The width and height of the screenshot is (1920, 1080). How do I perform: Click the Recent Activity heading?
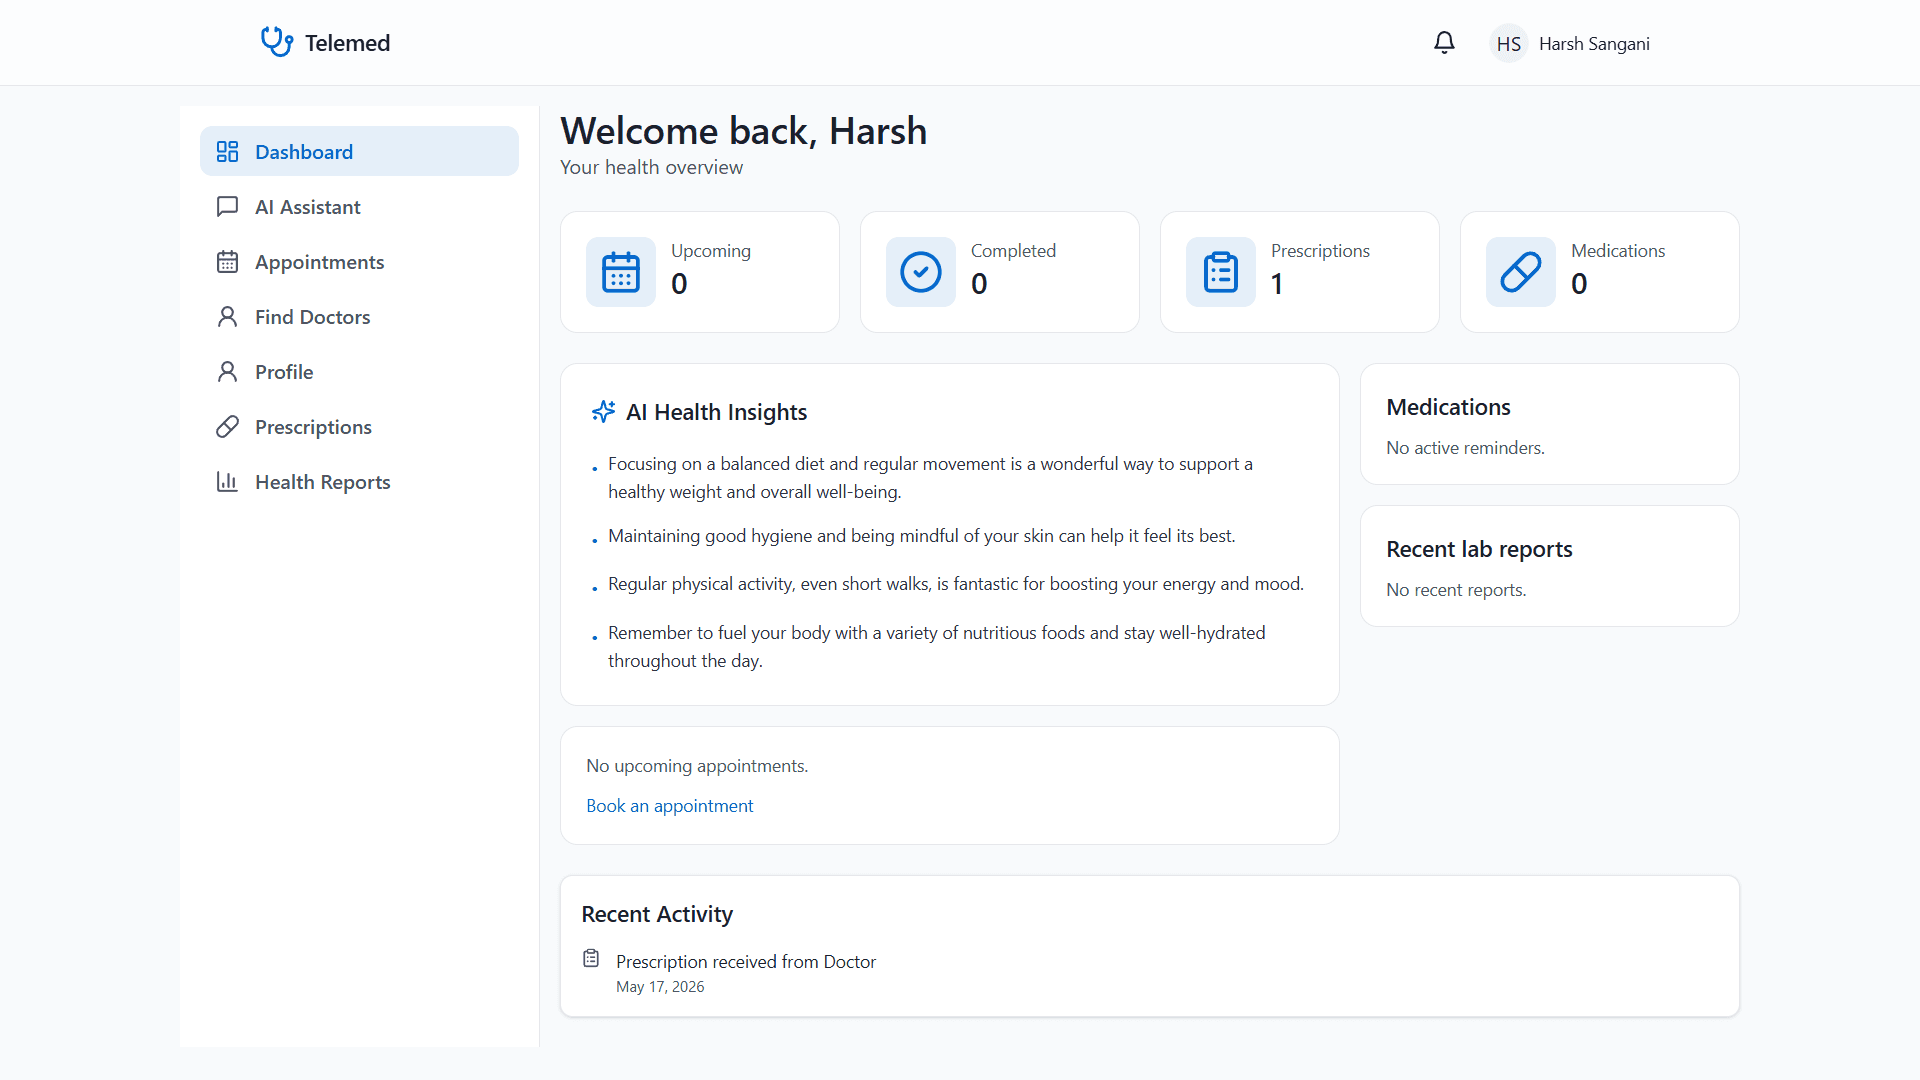(x=657, y=914)
